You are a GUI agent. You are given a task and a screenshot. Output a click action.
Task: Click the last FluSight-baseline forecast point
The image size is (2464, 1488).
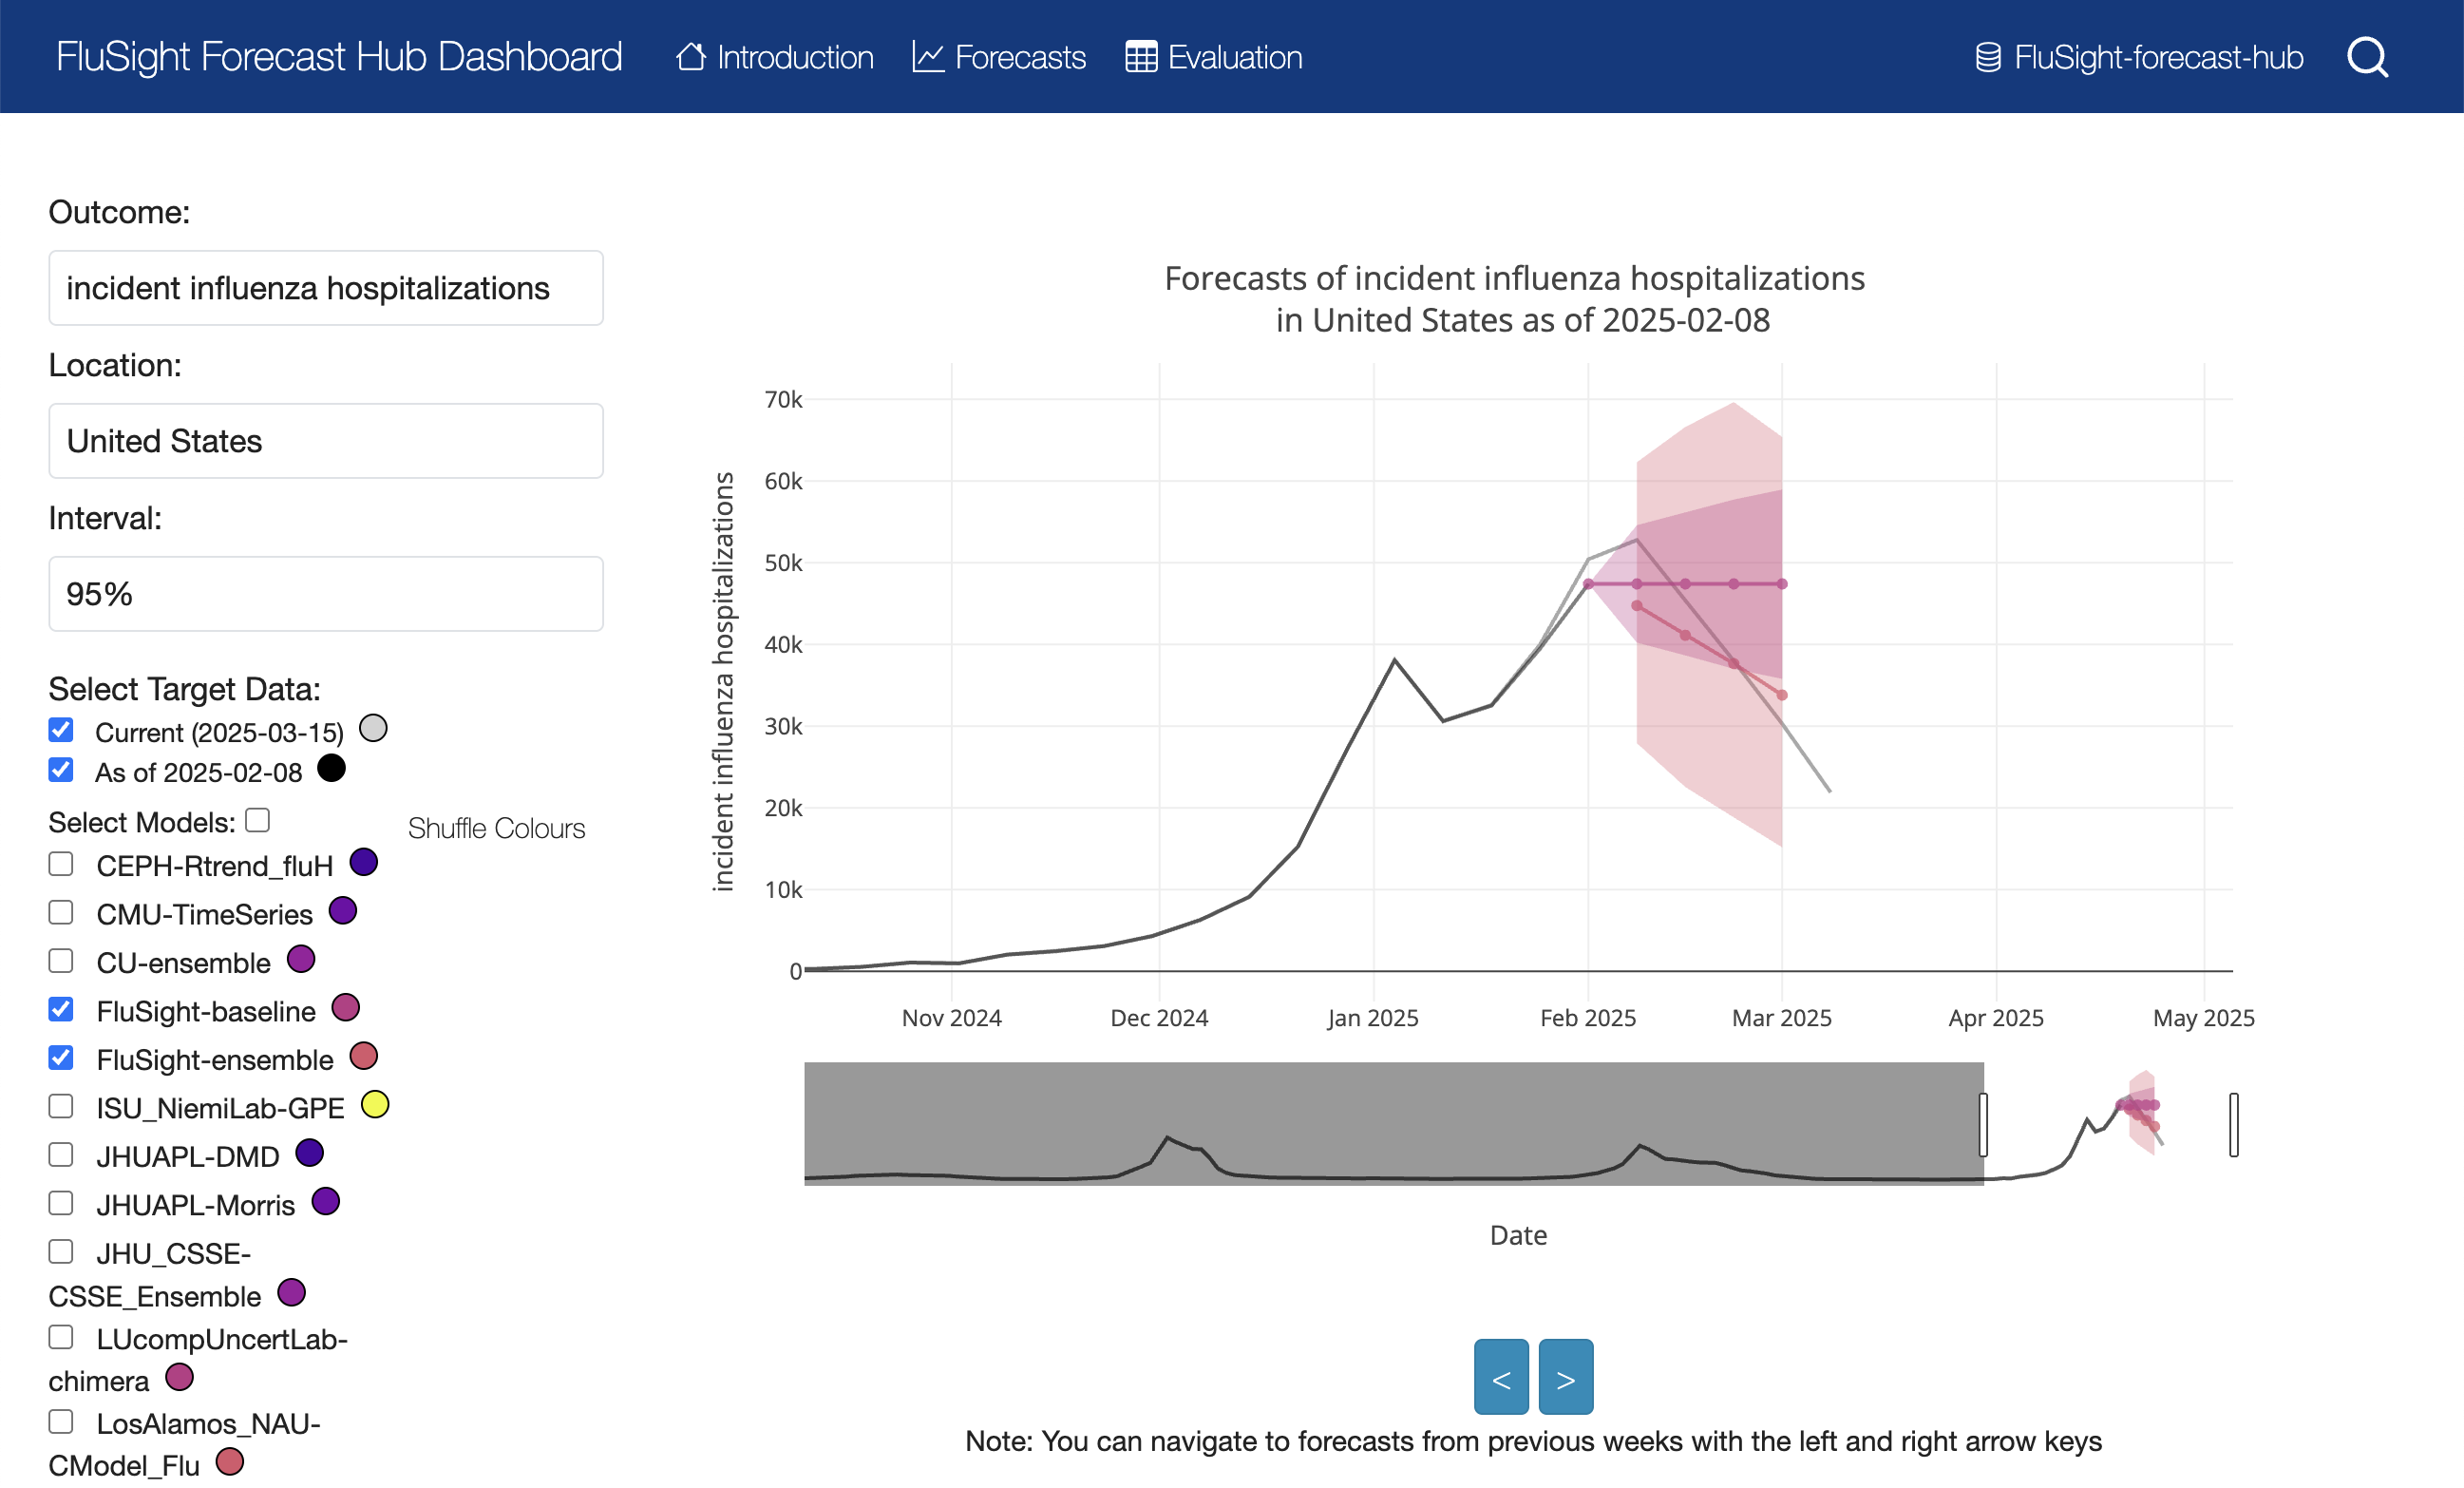tap(1782, 584)
